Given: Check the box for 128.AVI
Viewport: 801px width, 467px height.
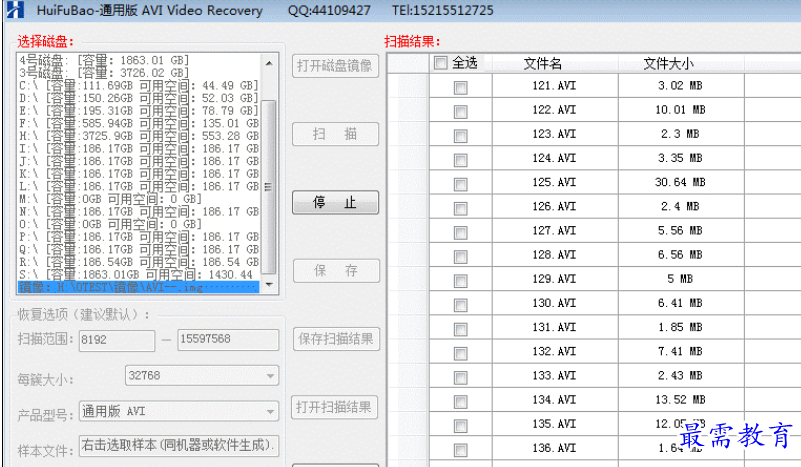Looking at the screenshot, I should tap(460, 257).
